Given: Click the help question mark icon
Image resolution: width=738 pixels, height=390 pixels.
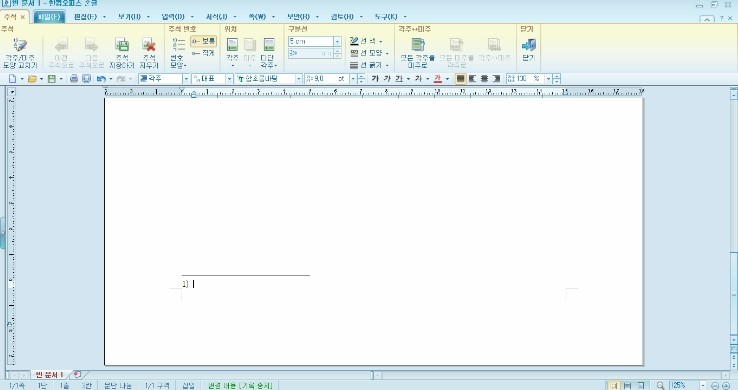Looking at the screenshot, I should [722, 18].
